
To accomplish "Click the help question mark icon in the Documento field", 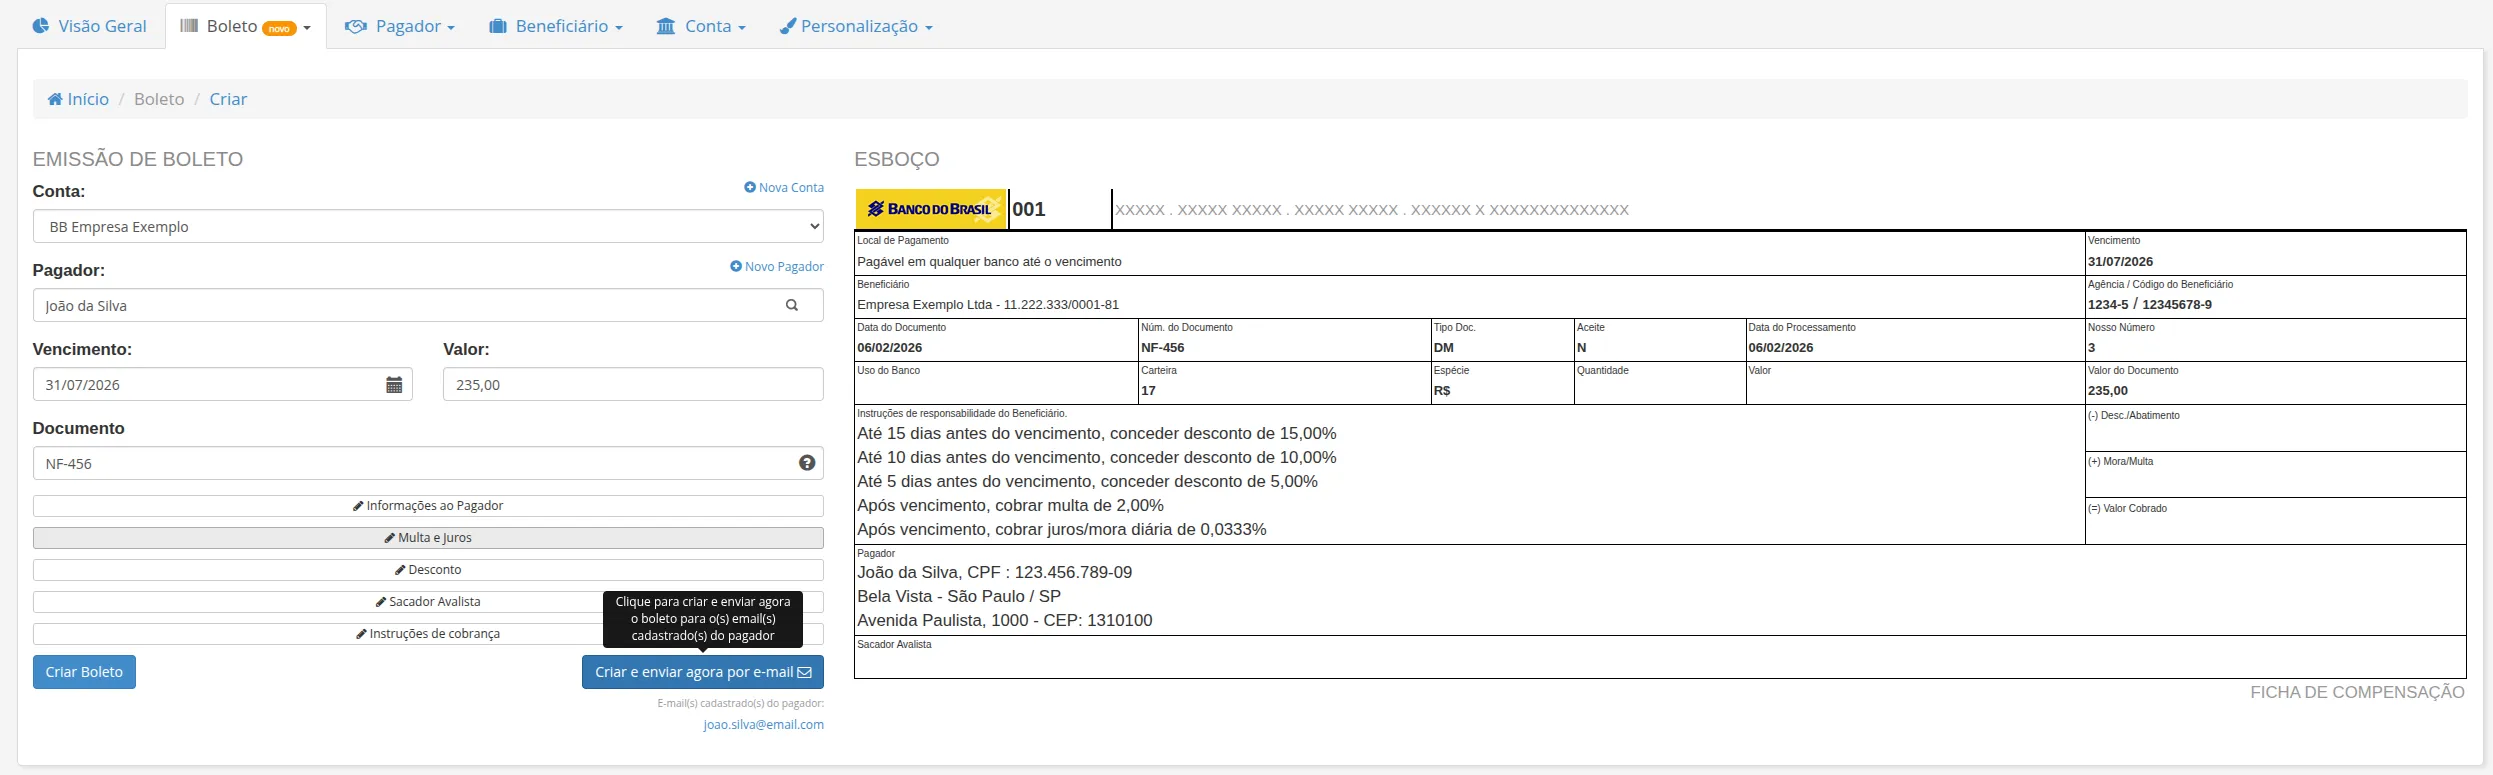I will point(807,463).
